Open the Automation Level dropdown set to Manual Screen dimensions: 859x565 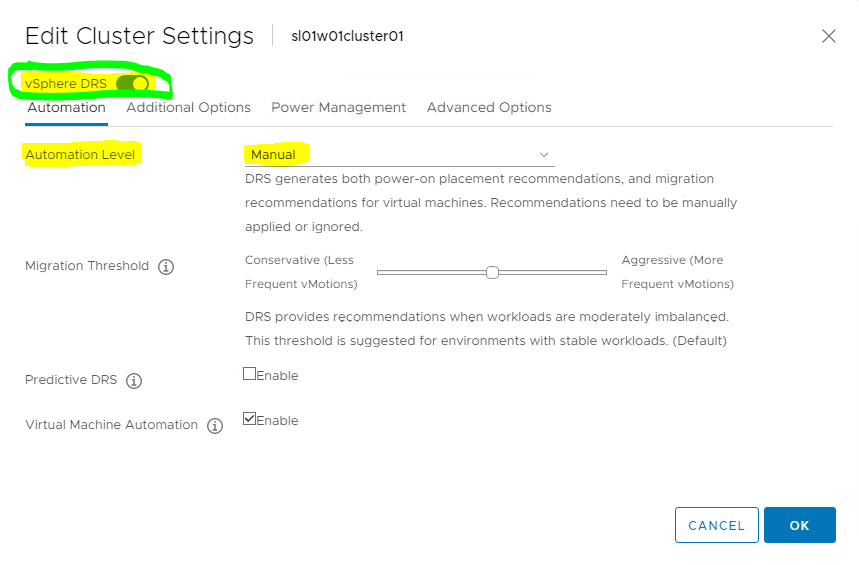[x=399, y=155]
